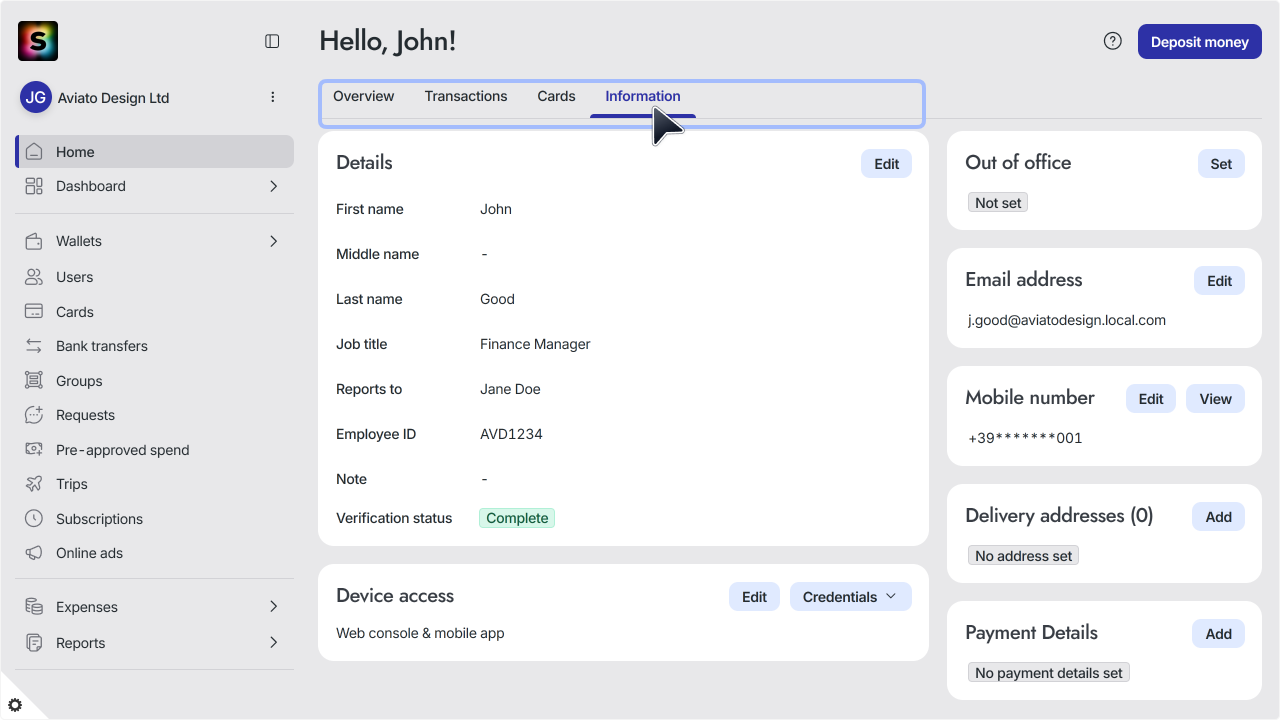Click the Online ads megaphone icon
The width and height of the screenshot is (1280, 720).
[34, 553]
